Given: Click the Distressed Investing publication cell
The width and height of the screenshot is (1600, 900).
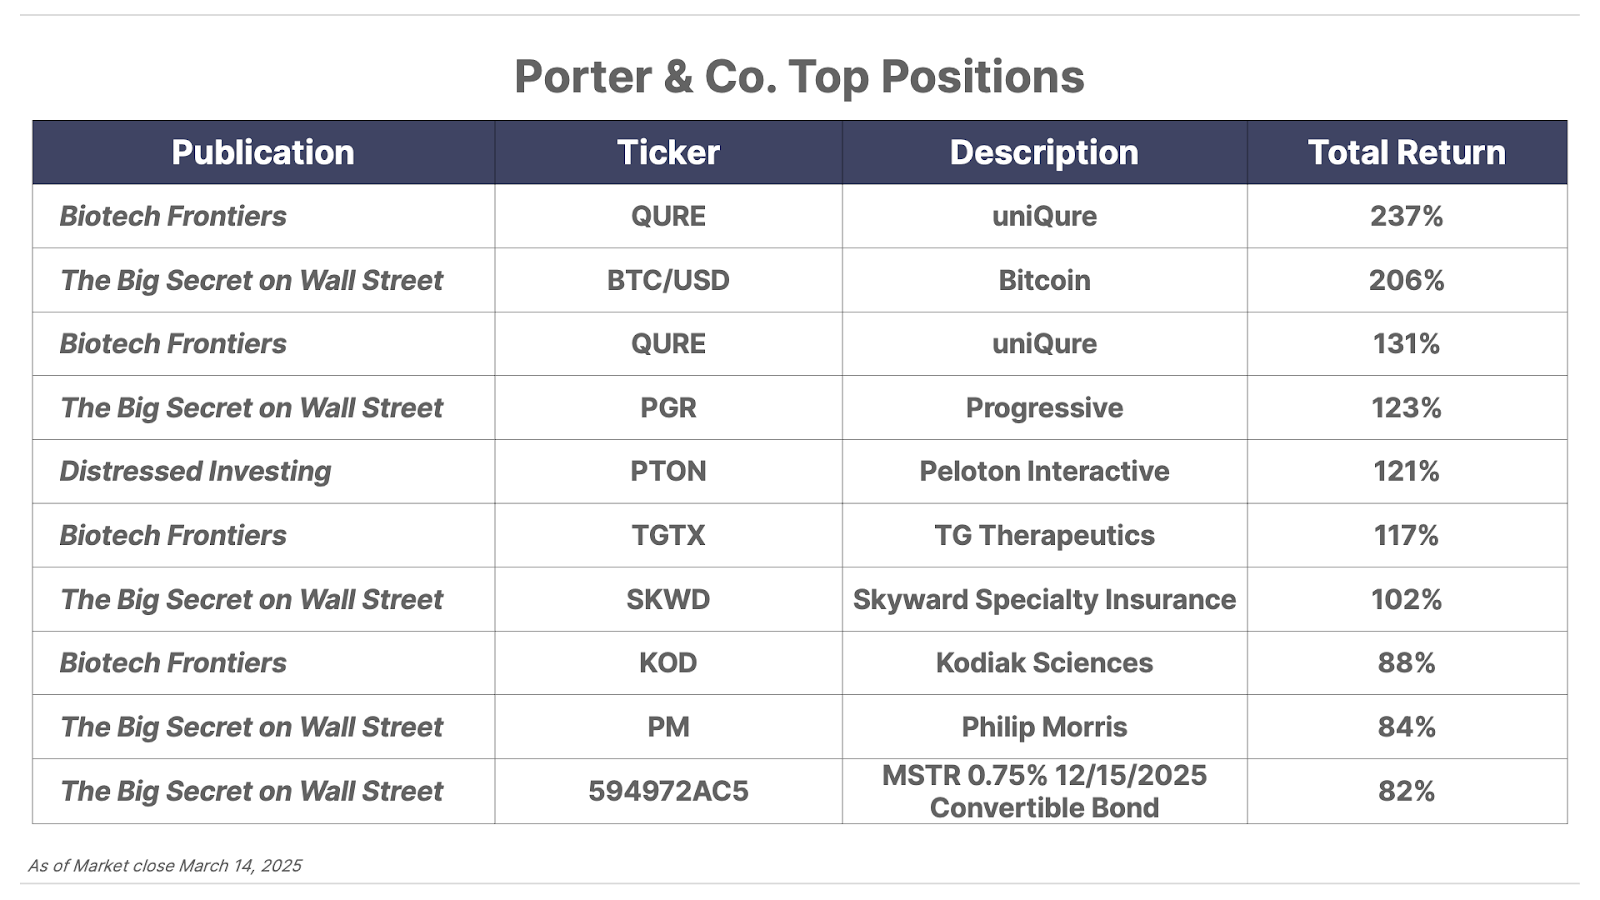Looking at the screenshot, I should [x=263, y=471].
